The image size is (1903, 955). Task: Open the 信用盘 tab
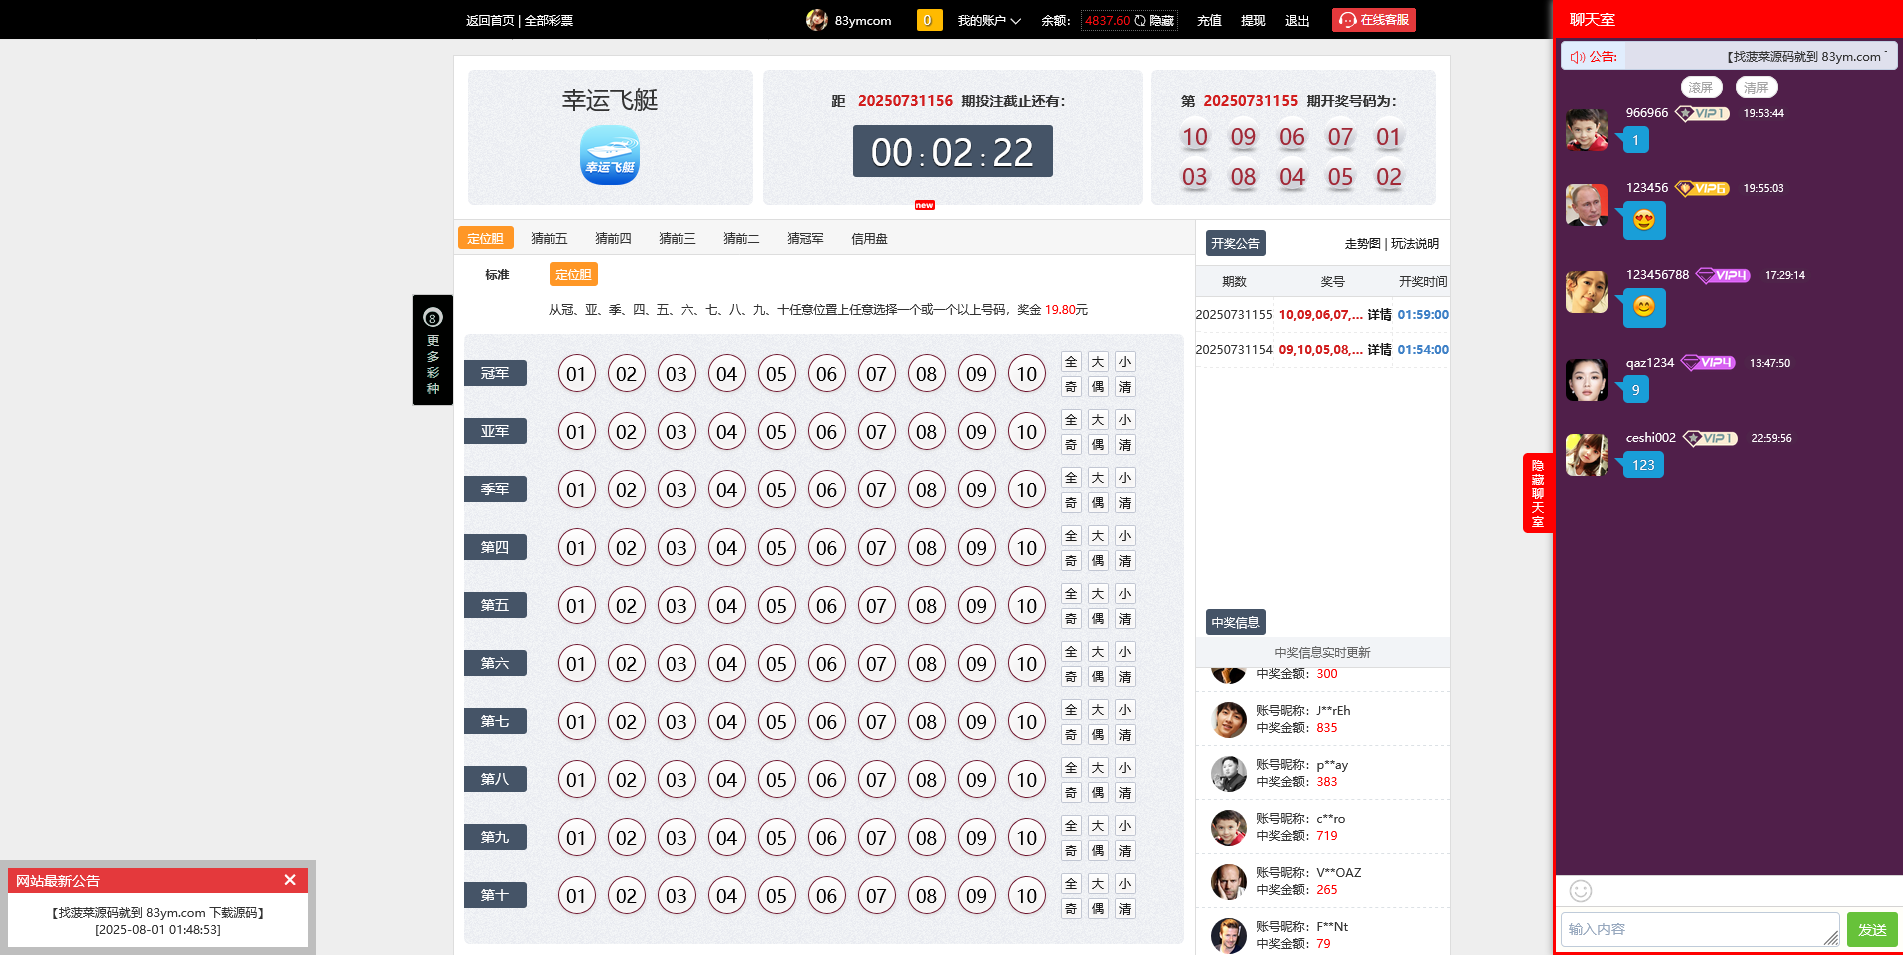click(869, 239)
